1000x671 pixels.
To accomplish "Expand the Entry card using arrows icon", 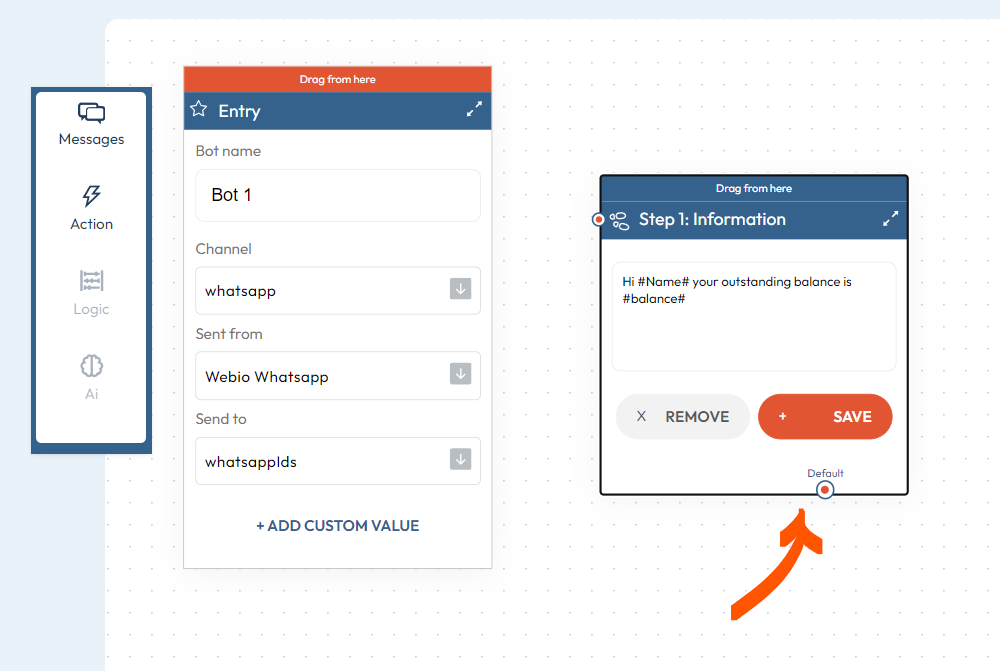I will (474, 110).
